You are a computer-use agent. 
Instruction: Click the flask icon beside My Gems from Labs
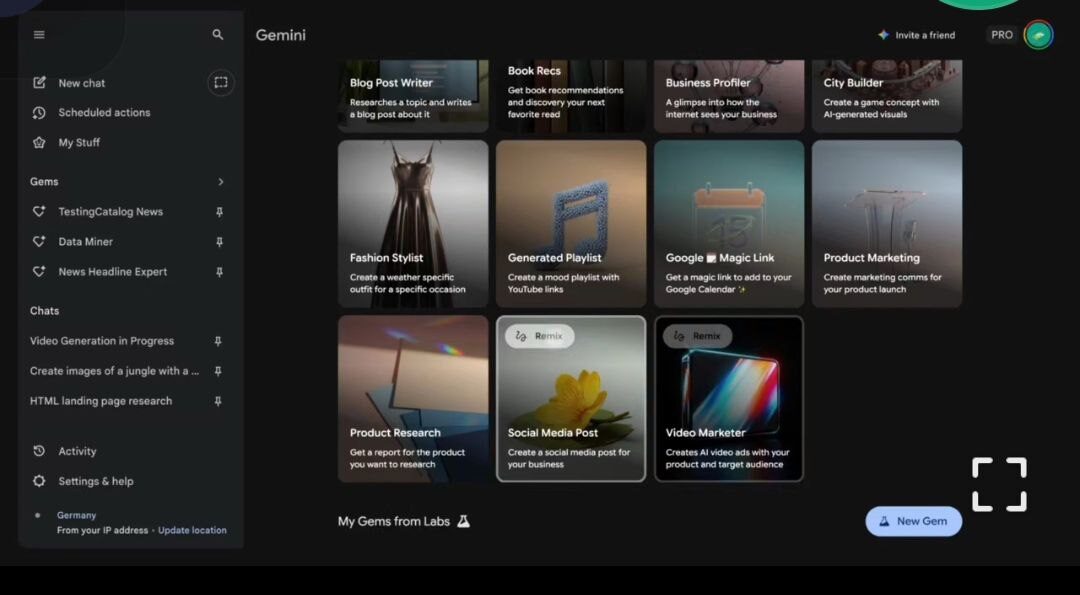[x=463, y=522]
